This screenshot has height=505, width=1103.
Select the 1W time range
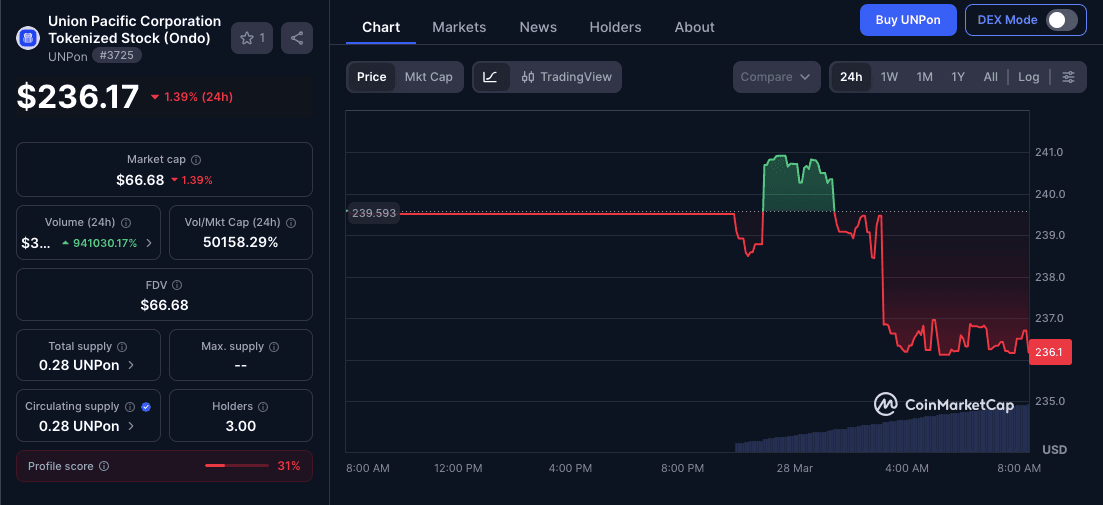pyautogui.click(x=889, y=77)
